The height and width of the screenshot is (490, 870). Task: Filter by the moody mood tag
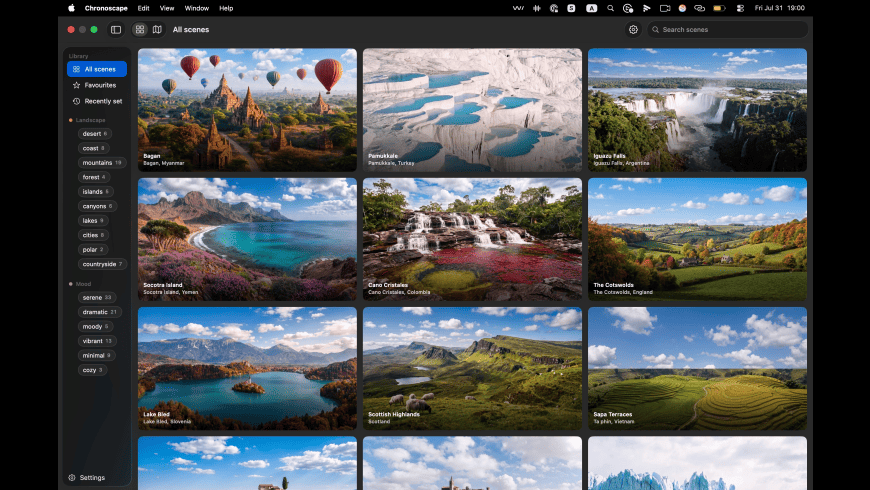(95, 326)
